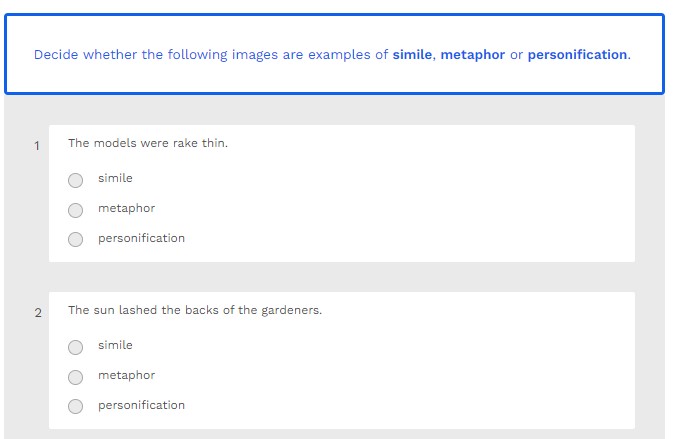Select simile radio circle for question 2
This screenshot has height=439, width=675.
(76, 347)
